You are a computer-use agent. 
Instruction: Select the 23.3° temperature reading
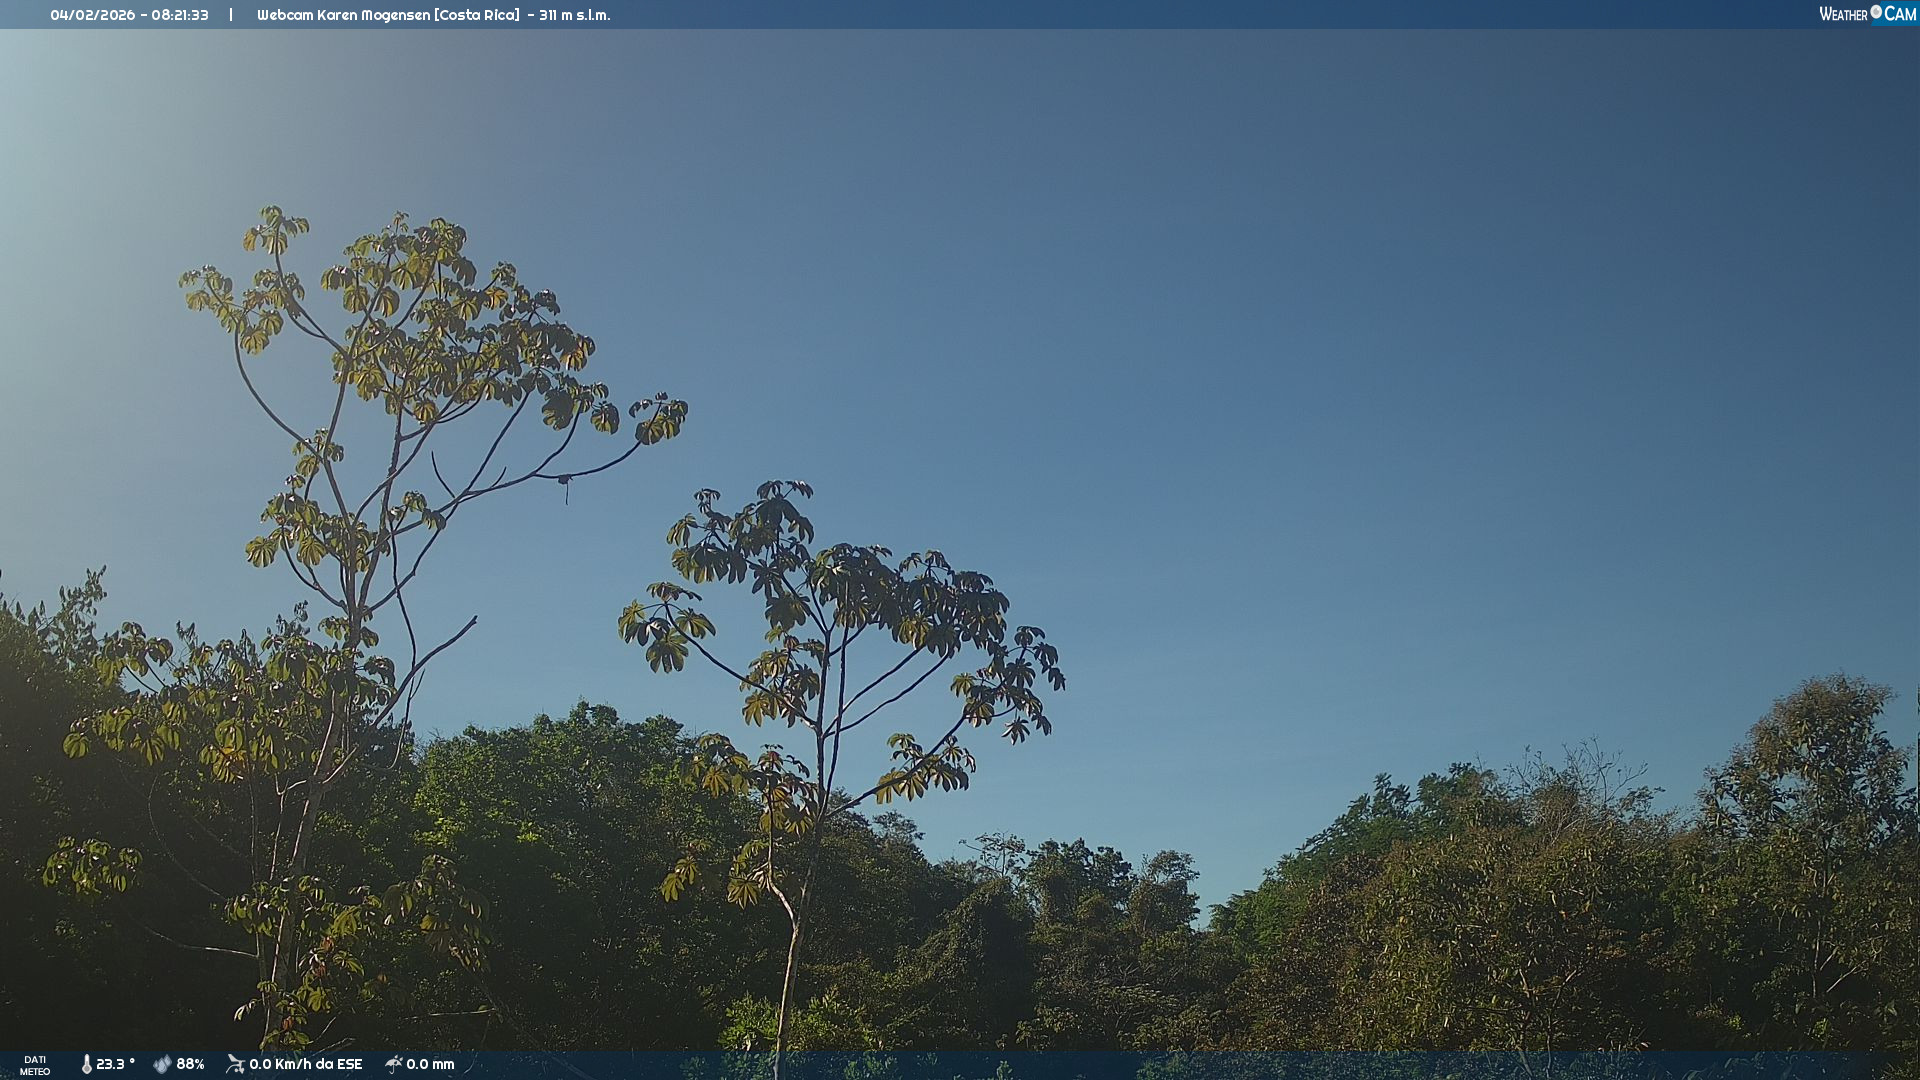[115, 1064]
